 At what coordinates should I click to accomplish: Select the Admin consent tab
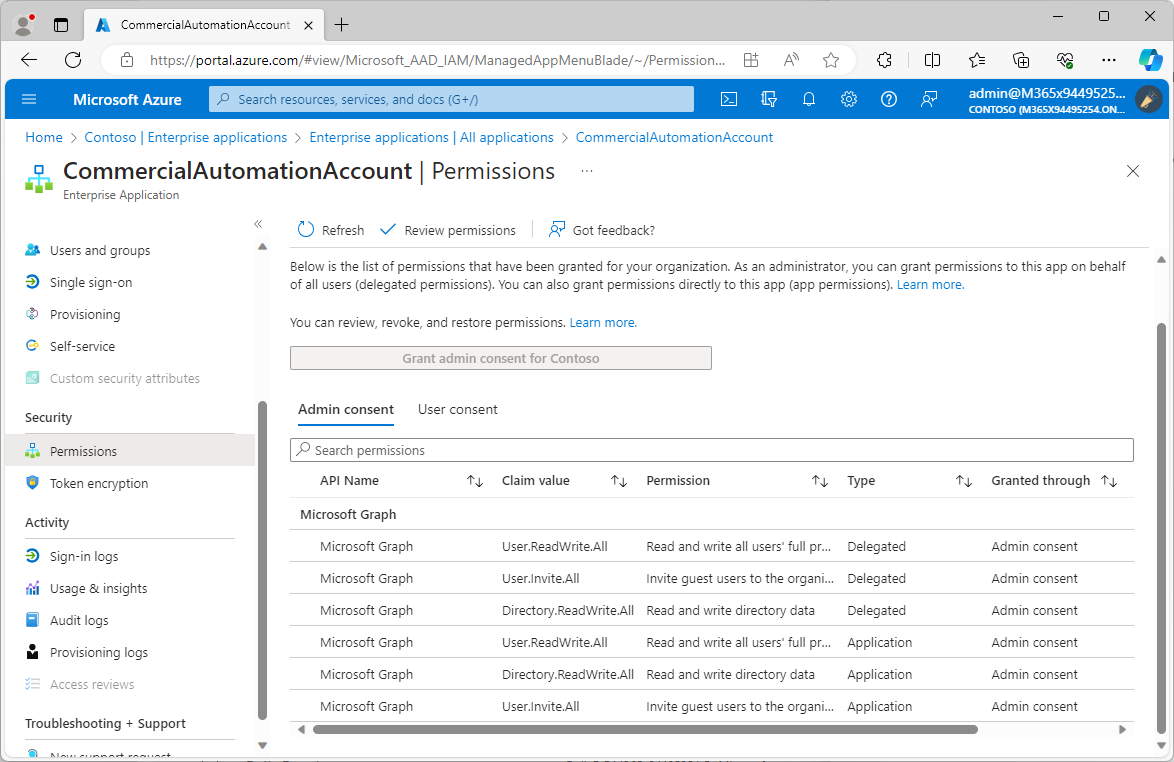pyautogui.click(x=346, y=409)
